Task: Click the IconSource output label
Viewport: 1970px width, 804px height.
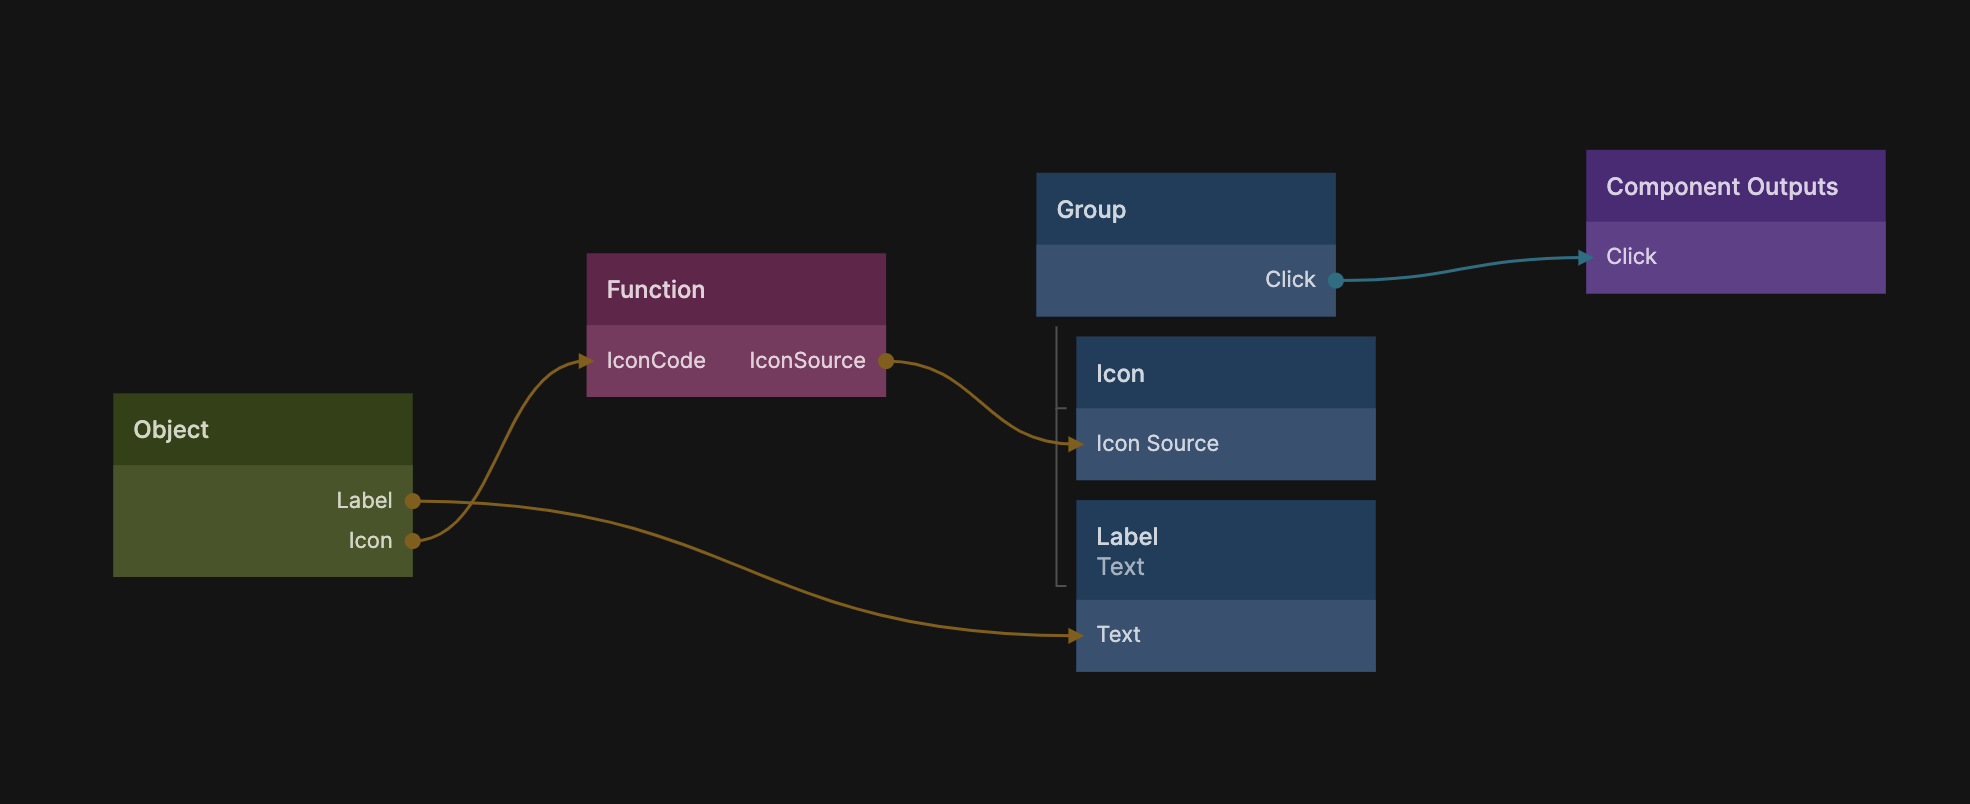Action: click(807, 361)
